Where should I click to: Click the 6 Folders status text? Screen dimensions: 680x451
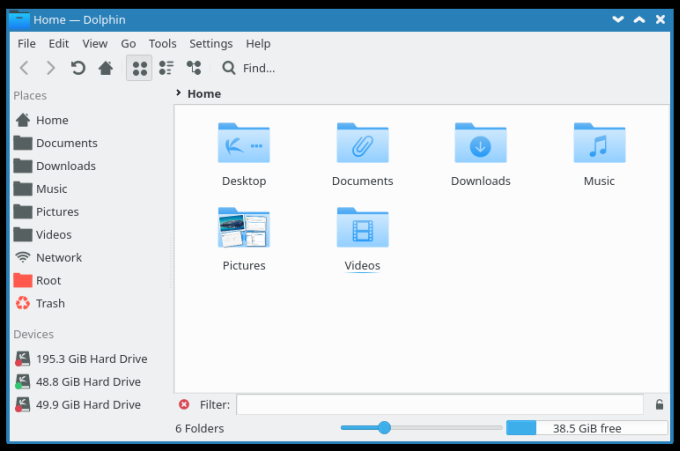(200, 428)
